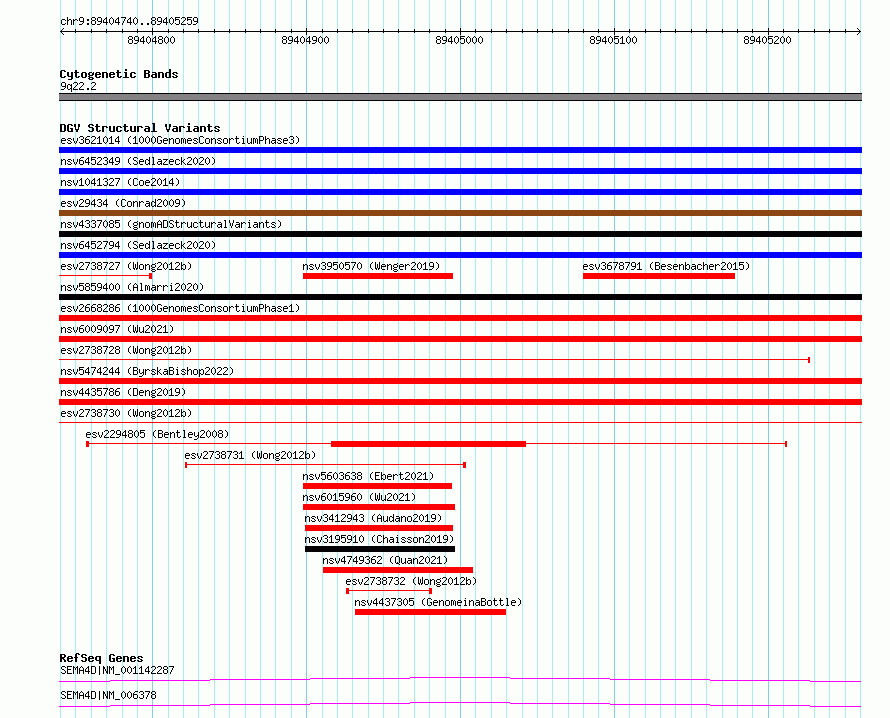Image resolution: width=890 pixels, height=718 pixels.
Task: Click the red bar under nsv4437305 GenomeinaBottle
Action: [x=430, y=612]
